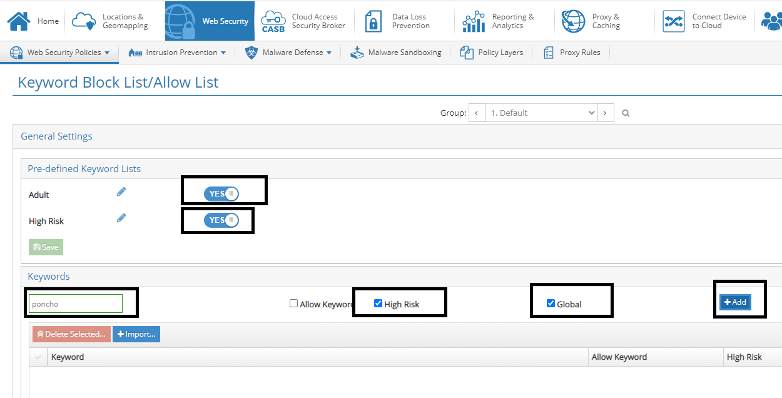
Task: Go to the Home icon
Action: click(x=19, y=21)
